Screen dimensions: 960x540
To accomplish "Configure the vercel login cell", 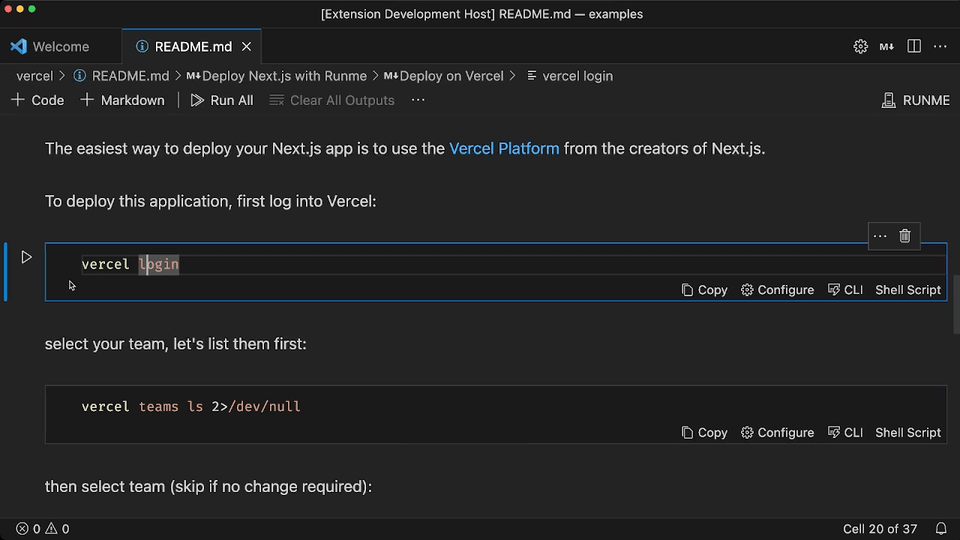I will pyautogui.click(x=778, y=290).
